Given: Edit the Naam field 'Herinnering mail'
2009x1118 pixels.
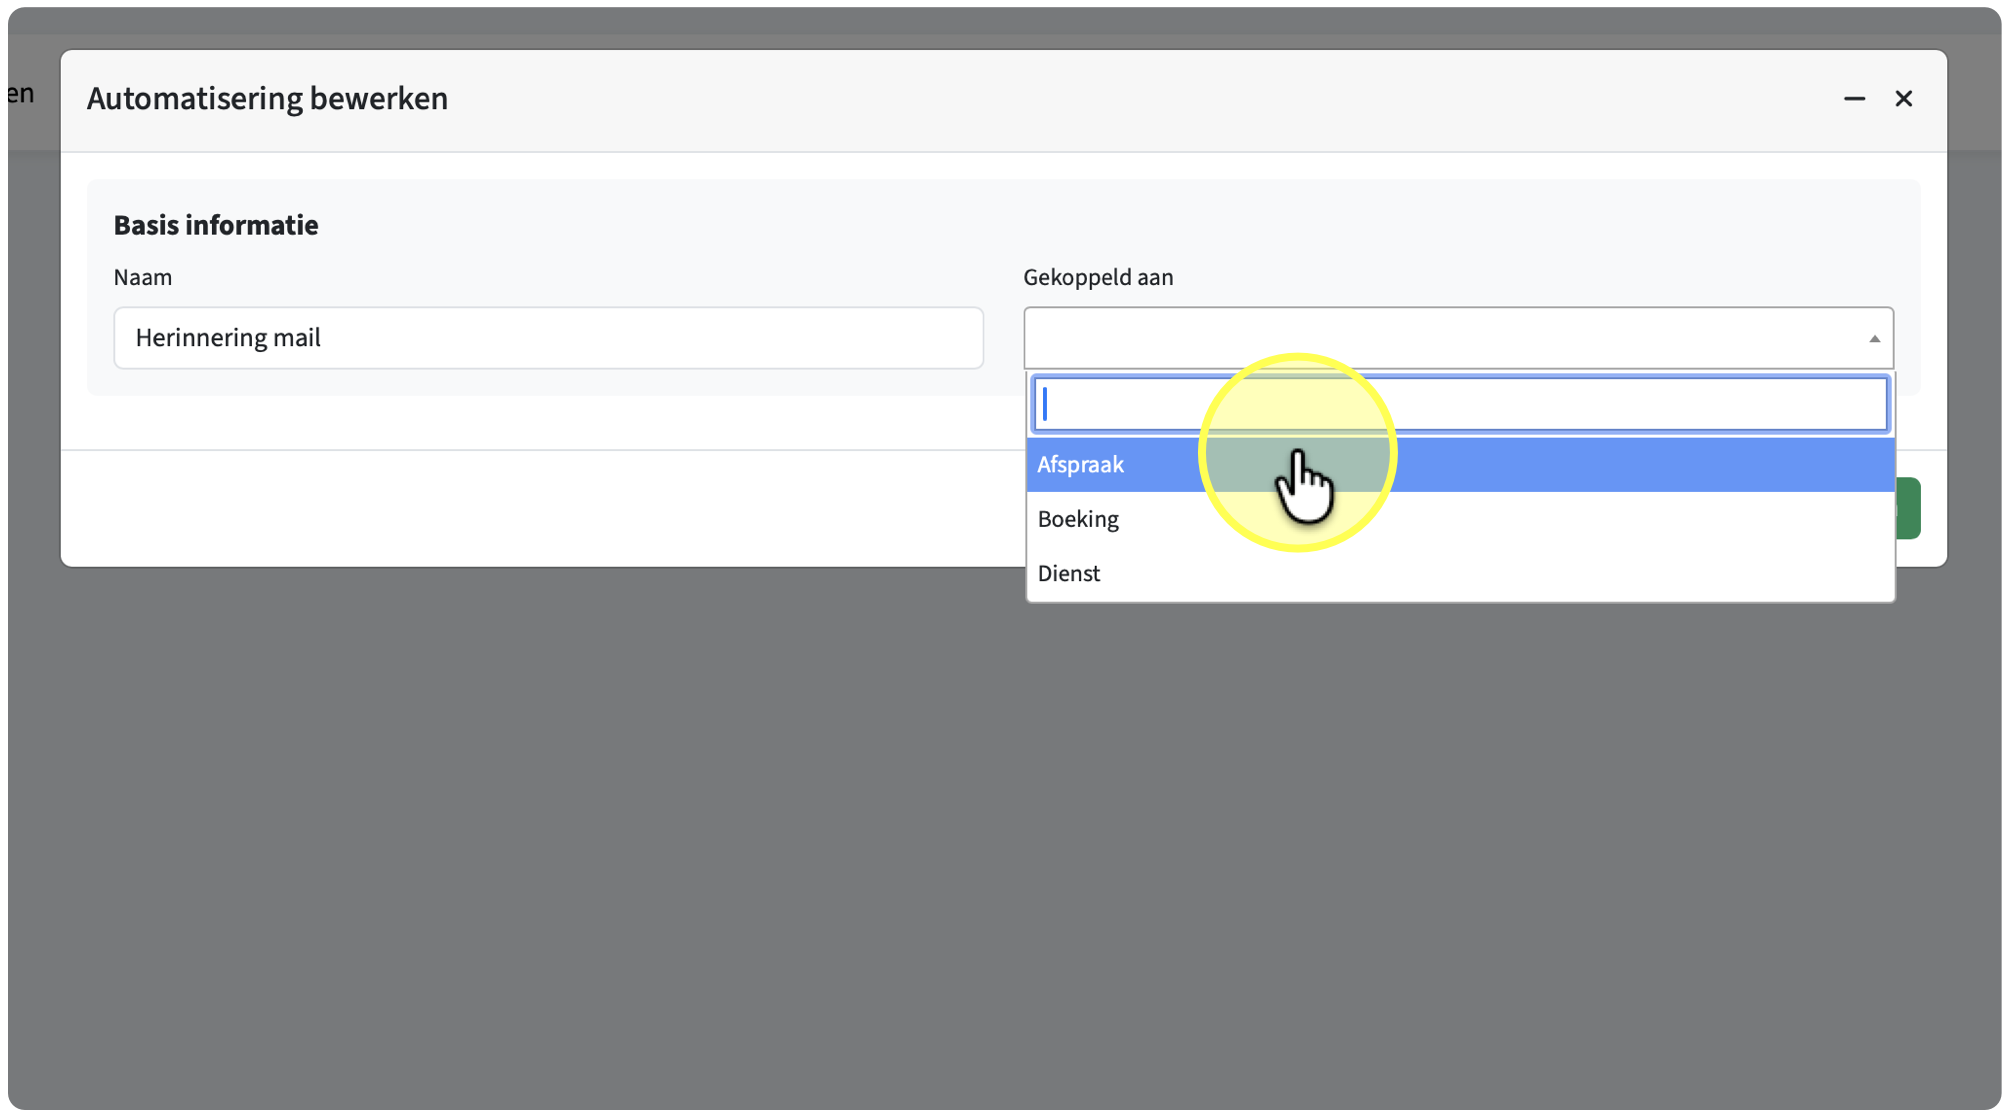Looking at the screenshot, I should click(x=548, y=338).
